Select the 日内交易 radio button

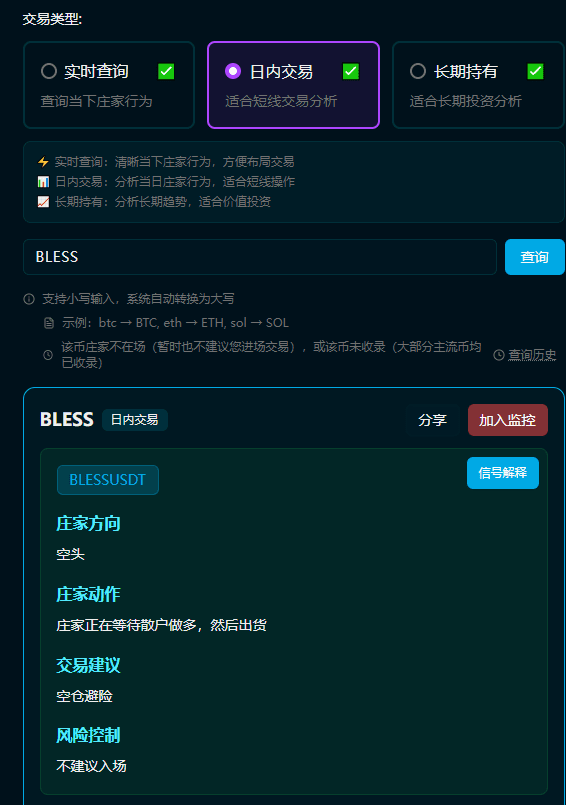233,71
